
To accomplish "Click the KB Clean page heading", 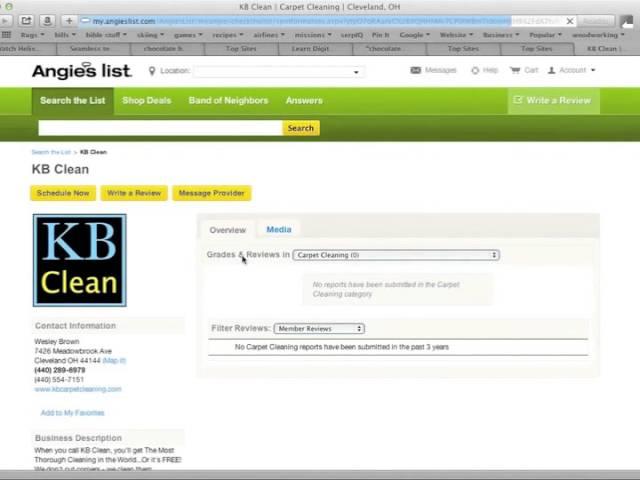I will pyautogui.click(x=60, y=169).
